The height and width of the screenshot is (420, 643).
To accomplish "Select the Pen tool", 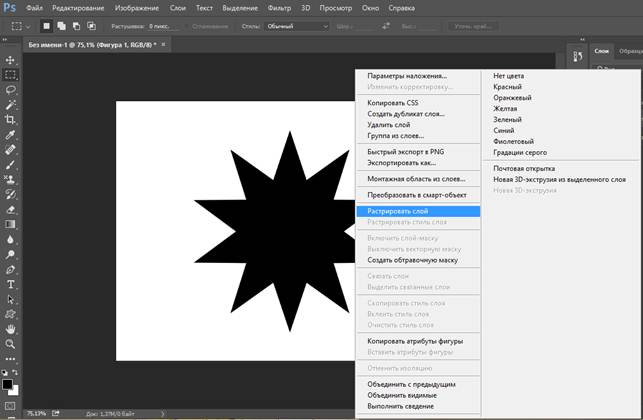I will [11, 269].
